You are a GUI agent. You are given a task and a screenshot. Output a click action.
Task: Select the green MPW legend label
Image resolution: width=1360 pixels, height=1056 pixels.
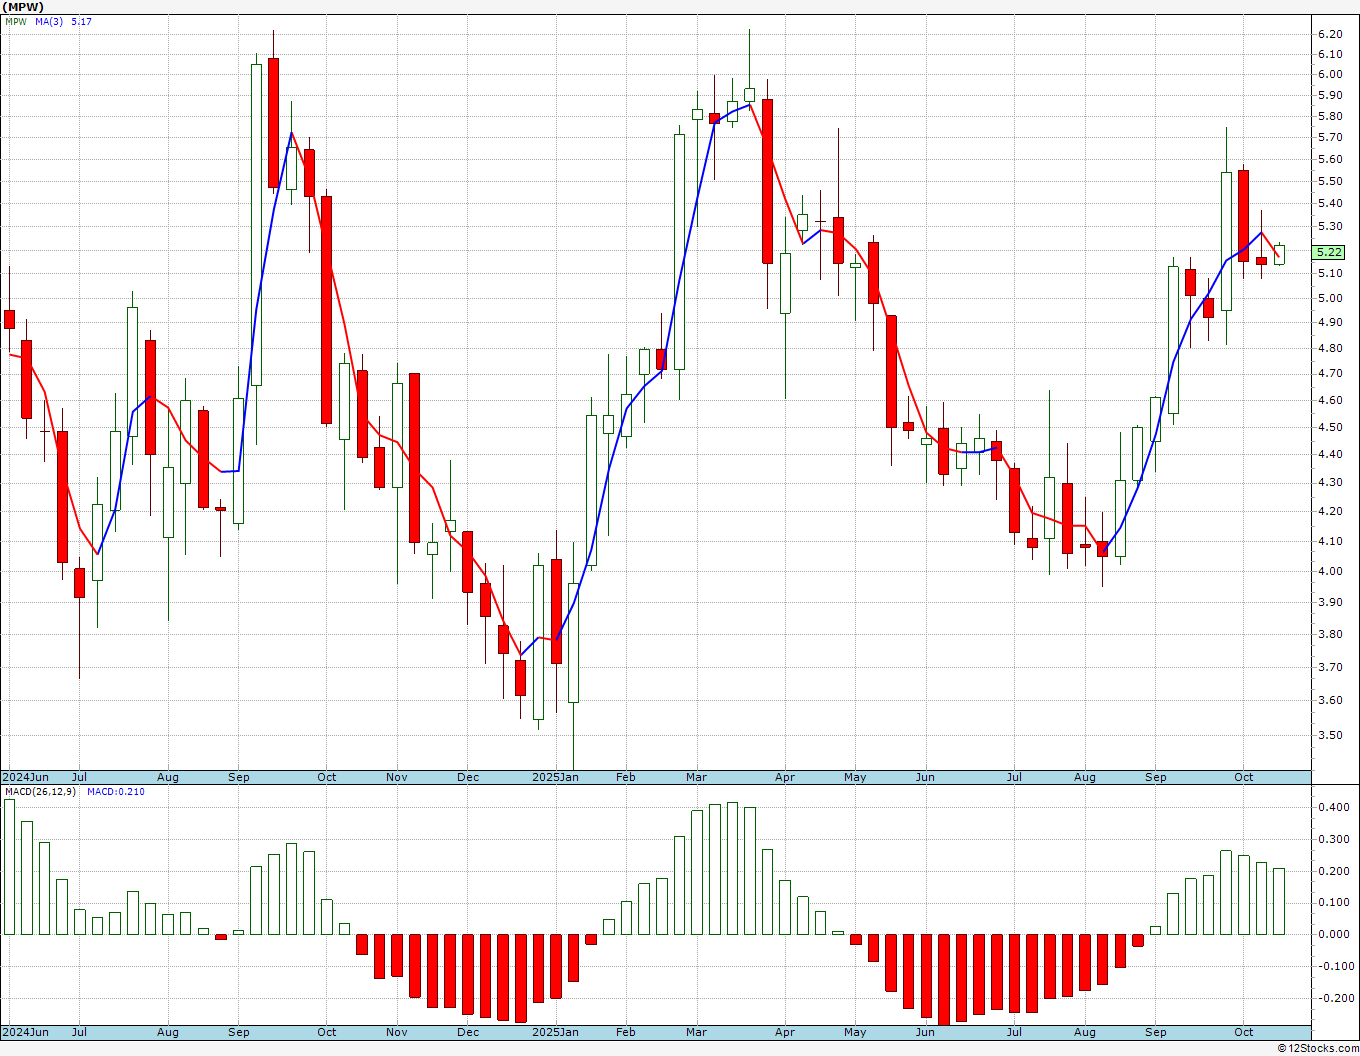(x=16, y=21)
